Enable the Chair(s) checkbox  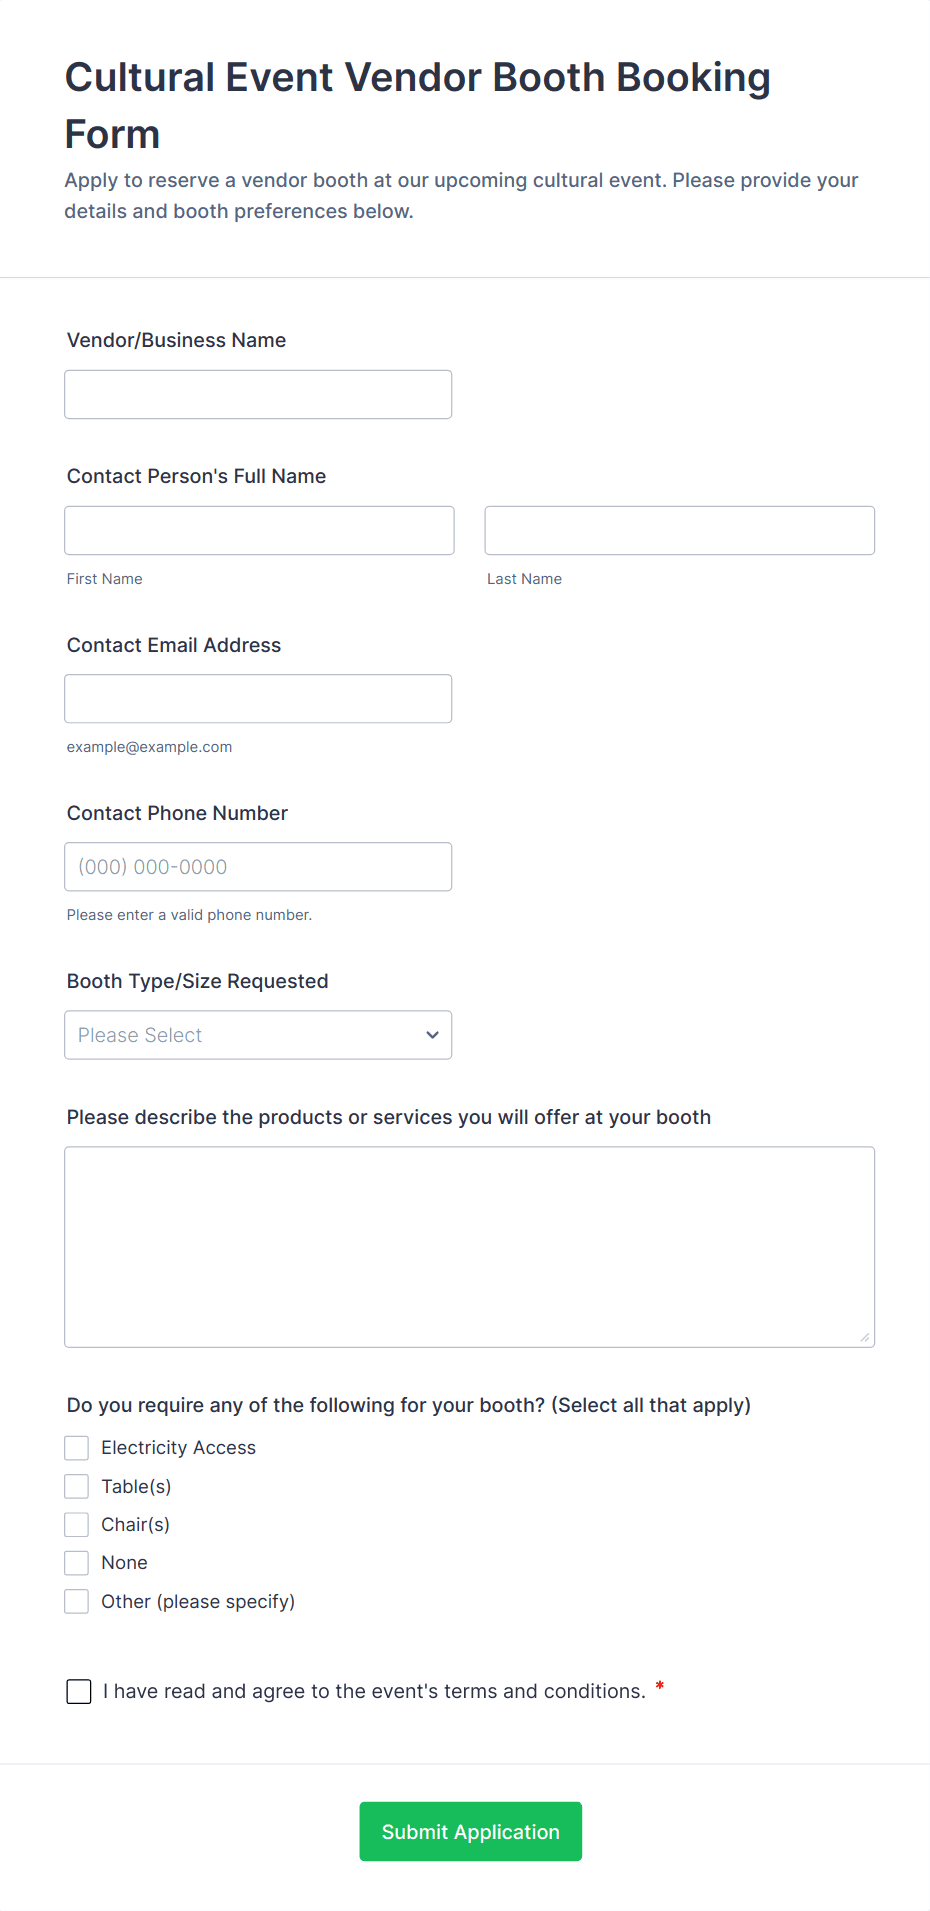(x=77, y=1525)
